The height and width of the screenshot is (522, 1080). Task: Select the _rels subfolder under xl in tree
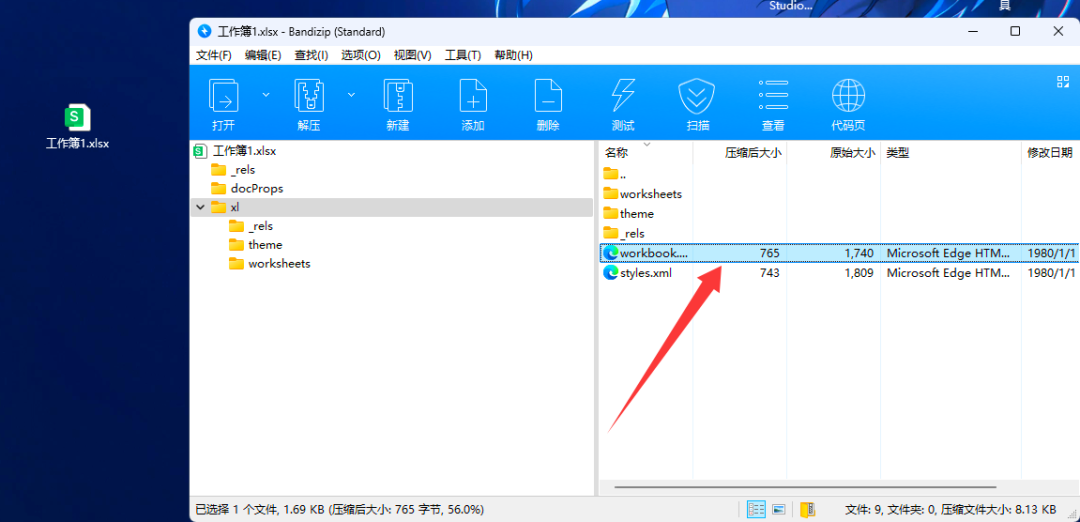[261, 226]
